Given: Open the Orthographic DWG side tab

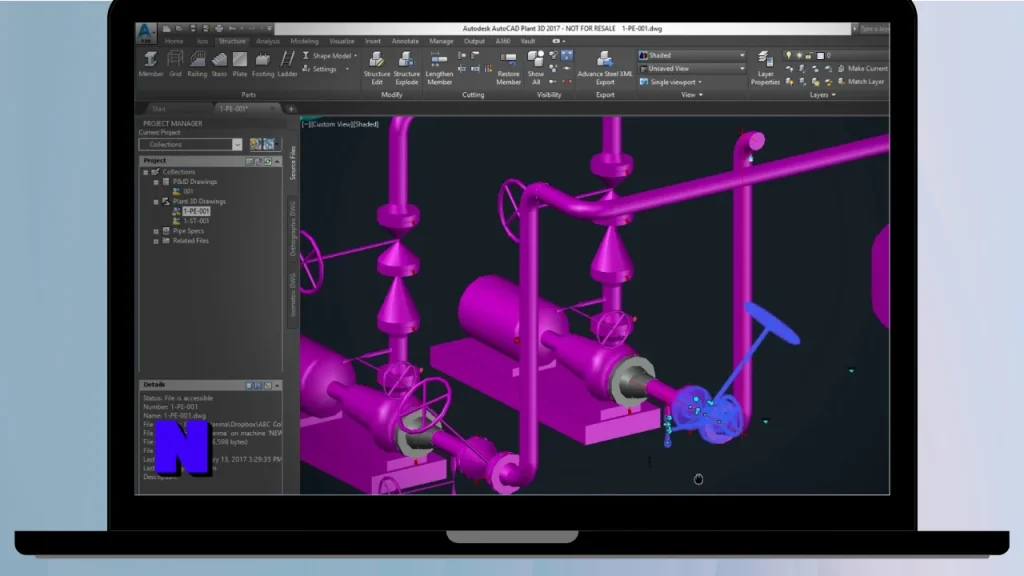Looking at the screenshot, I should tap(293, 228).
